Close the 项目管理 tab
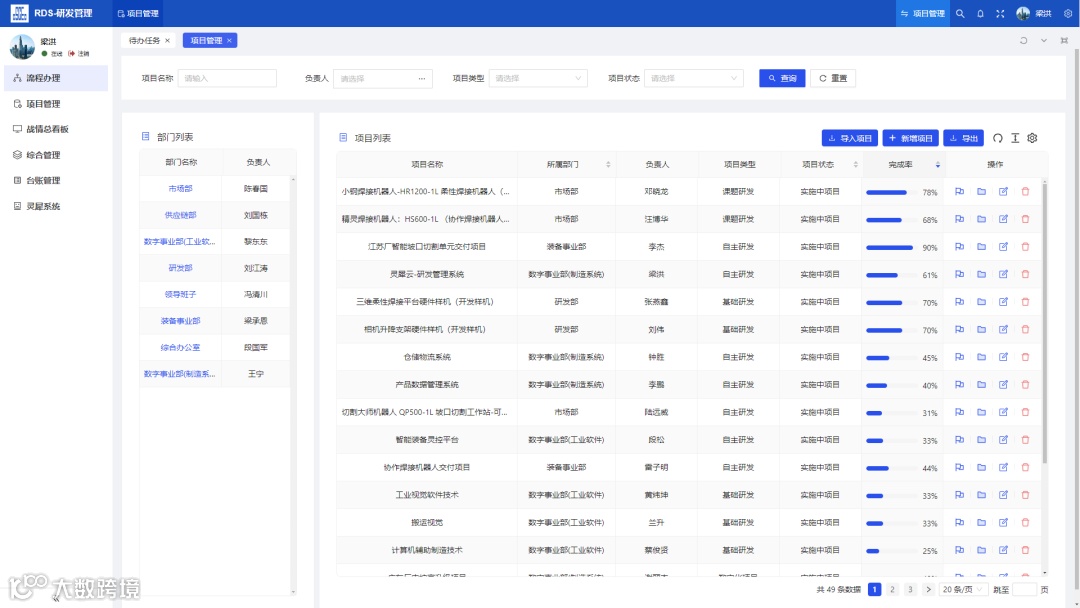 pyautogui.click(x=230, y=41)
